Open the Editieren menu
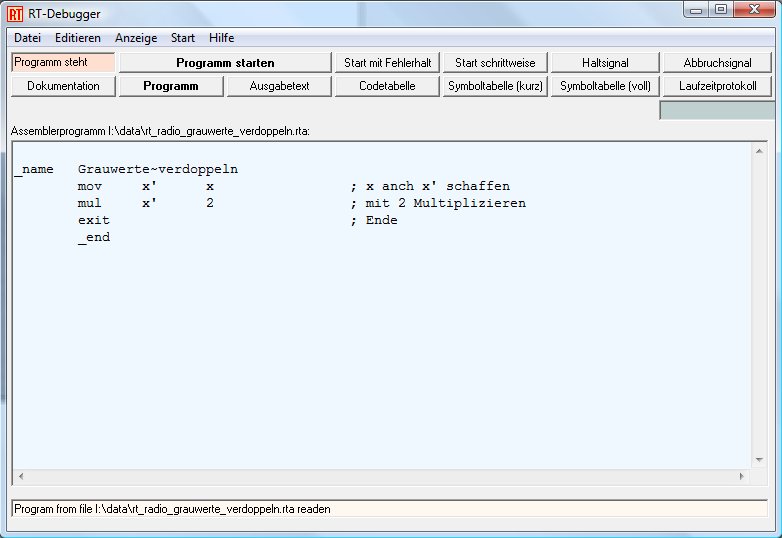Viewport: 782px width, 538px height. coord(78,38)
